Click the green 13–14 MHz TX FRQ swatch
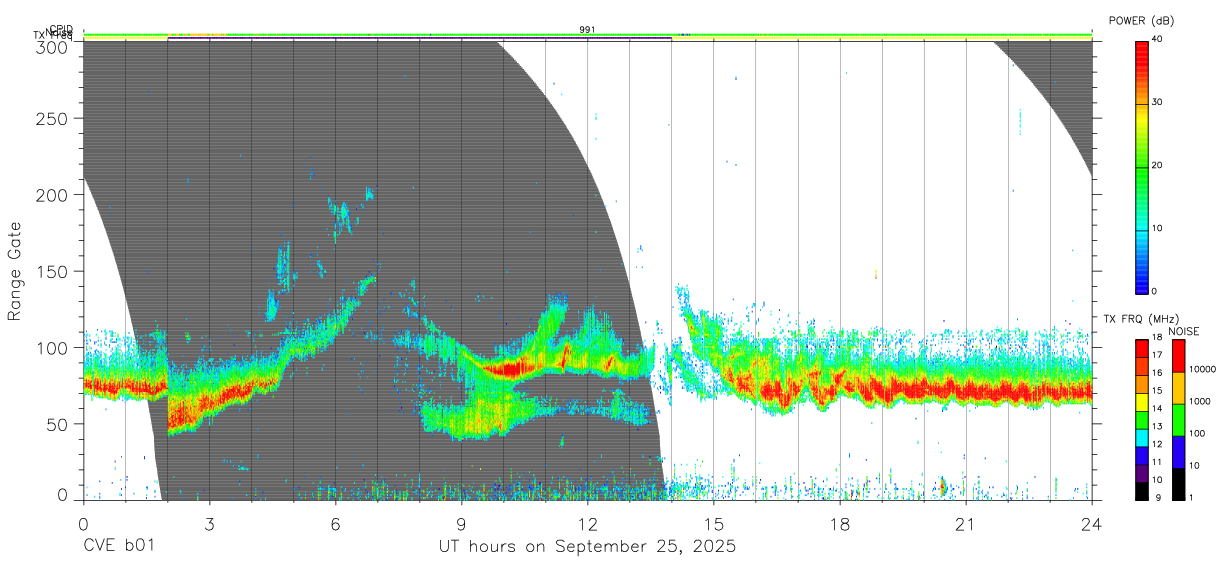 coord(1142,419)
